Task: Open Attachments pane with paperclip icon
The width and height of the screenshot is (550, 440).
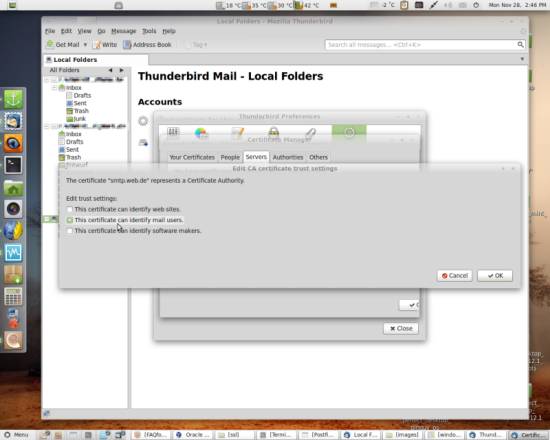Action: (310, 132)
